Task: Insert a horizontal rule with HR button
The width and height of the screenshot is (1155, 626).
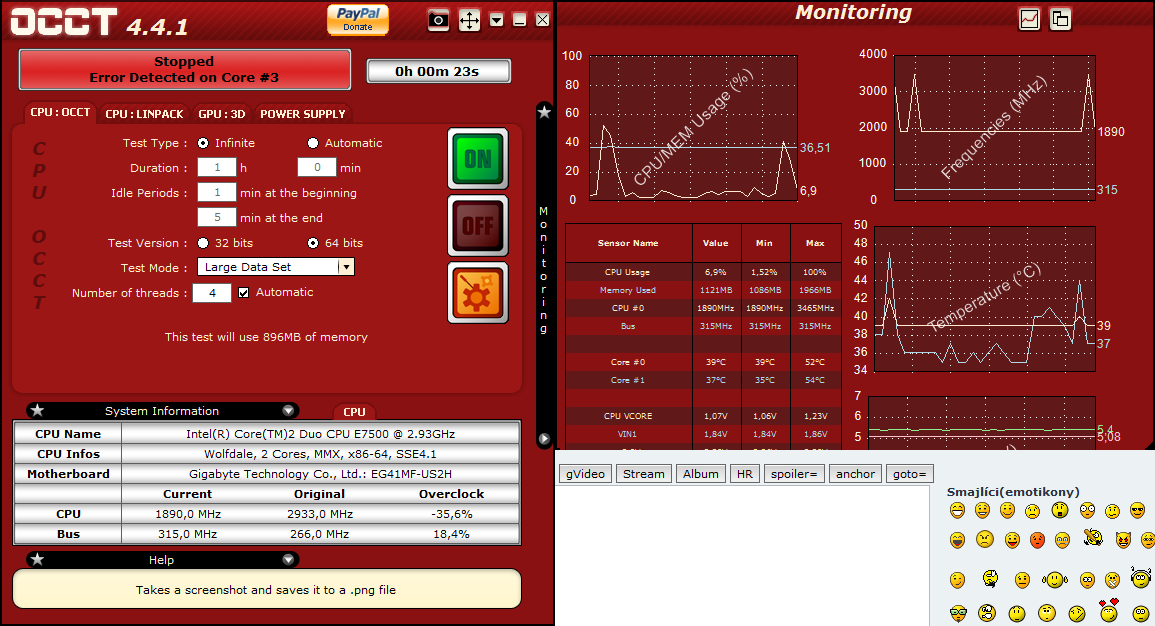Action: [745, 474]
